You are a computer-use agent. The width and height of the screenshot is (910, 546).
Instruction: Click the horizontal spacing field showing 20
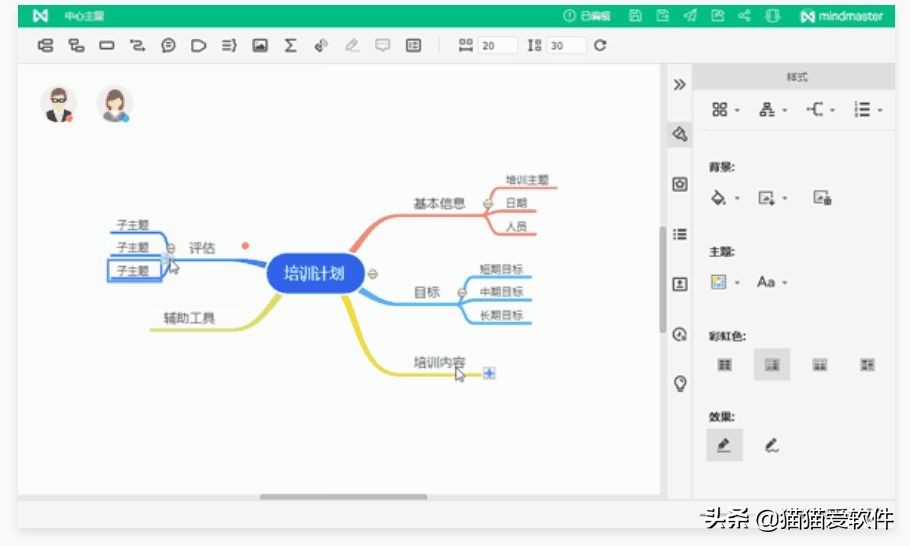[496, 45]
